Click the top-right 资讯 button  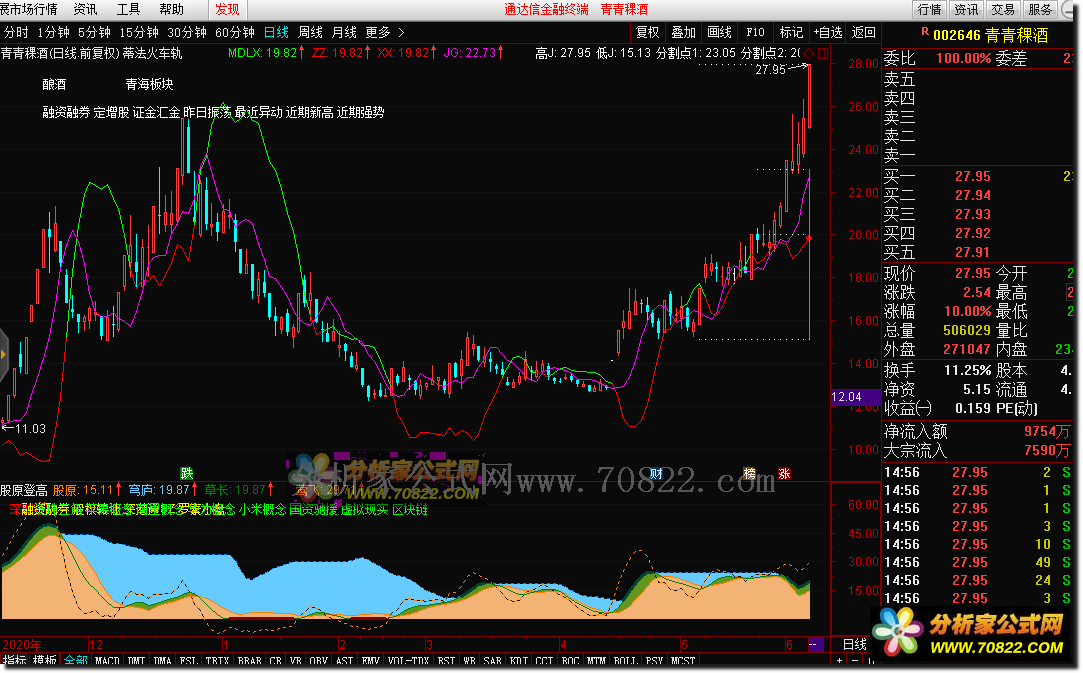tap(966, 9)
